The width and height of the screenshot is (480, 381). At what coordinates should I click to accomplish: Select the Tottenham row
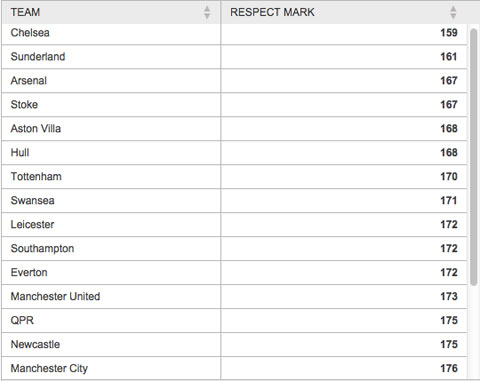point(234,177)
